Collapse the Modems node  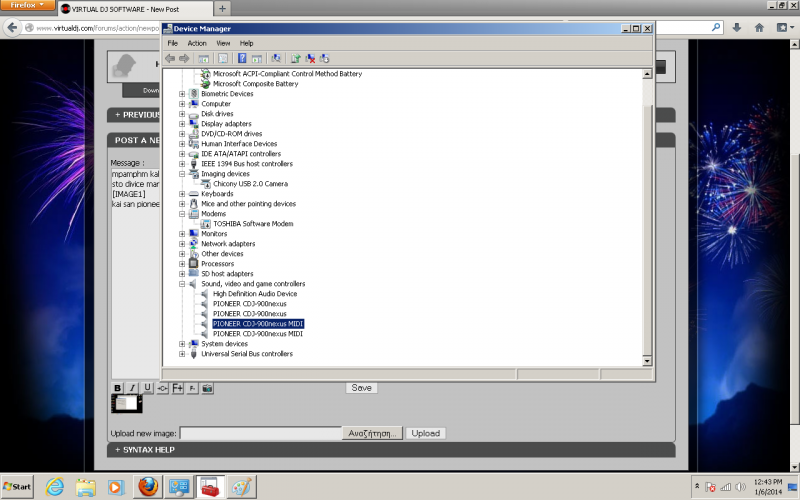(182, 214)
